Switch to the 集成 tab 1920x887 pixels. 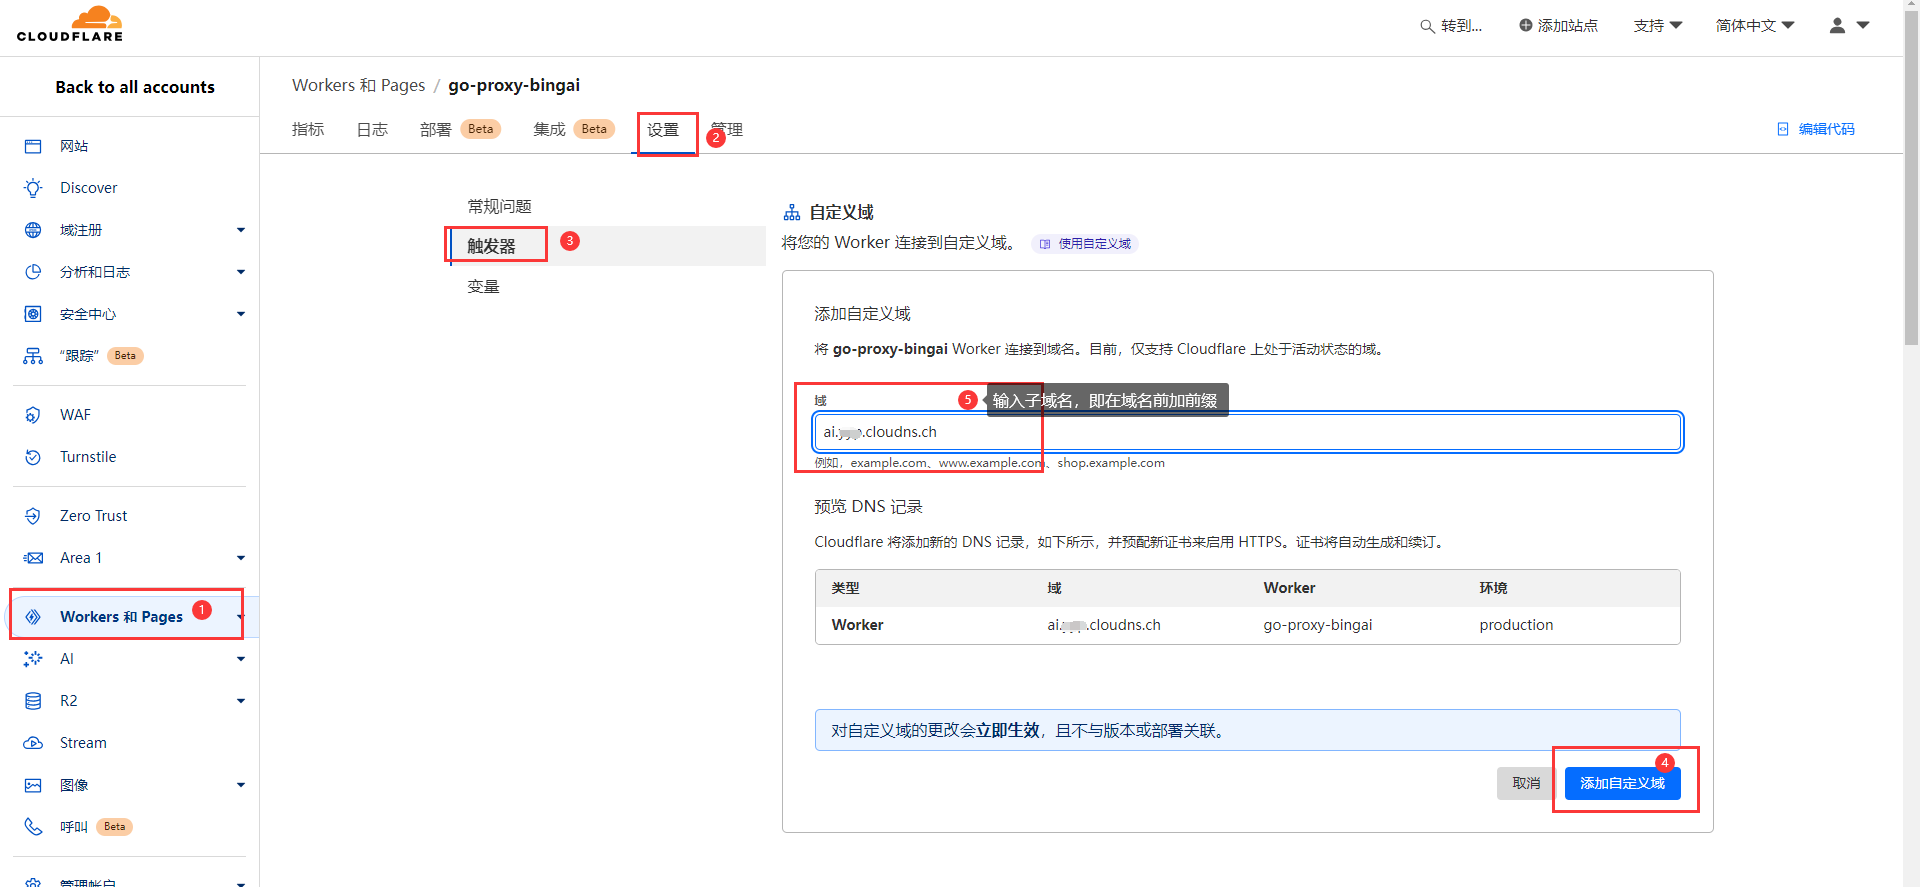click(x=549, y=129)
